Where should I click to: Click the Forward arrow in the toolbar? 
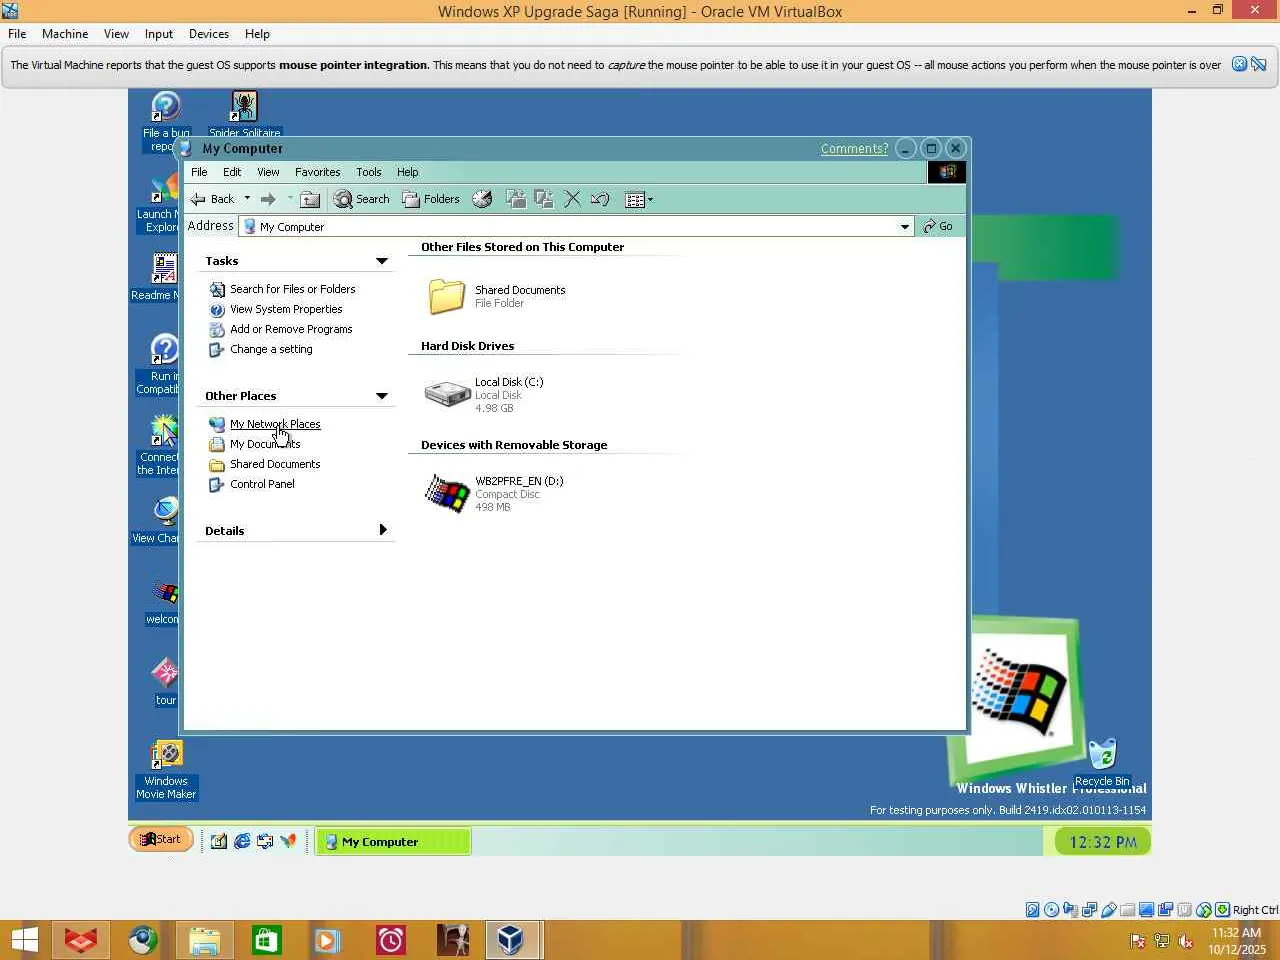(268, 199)
